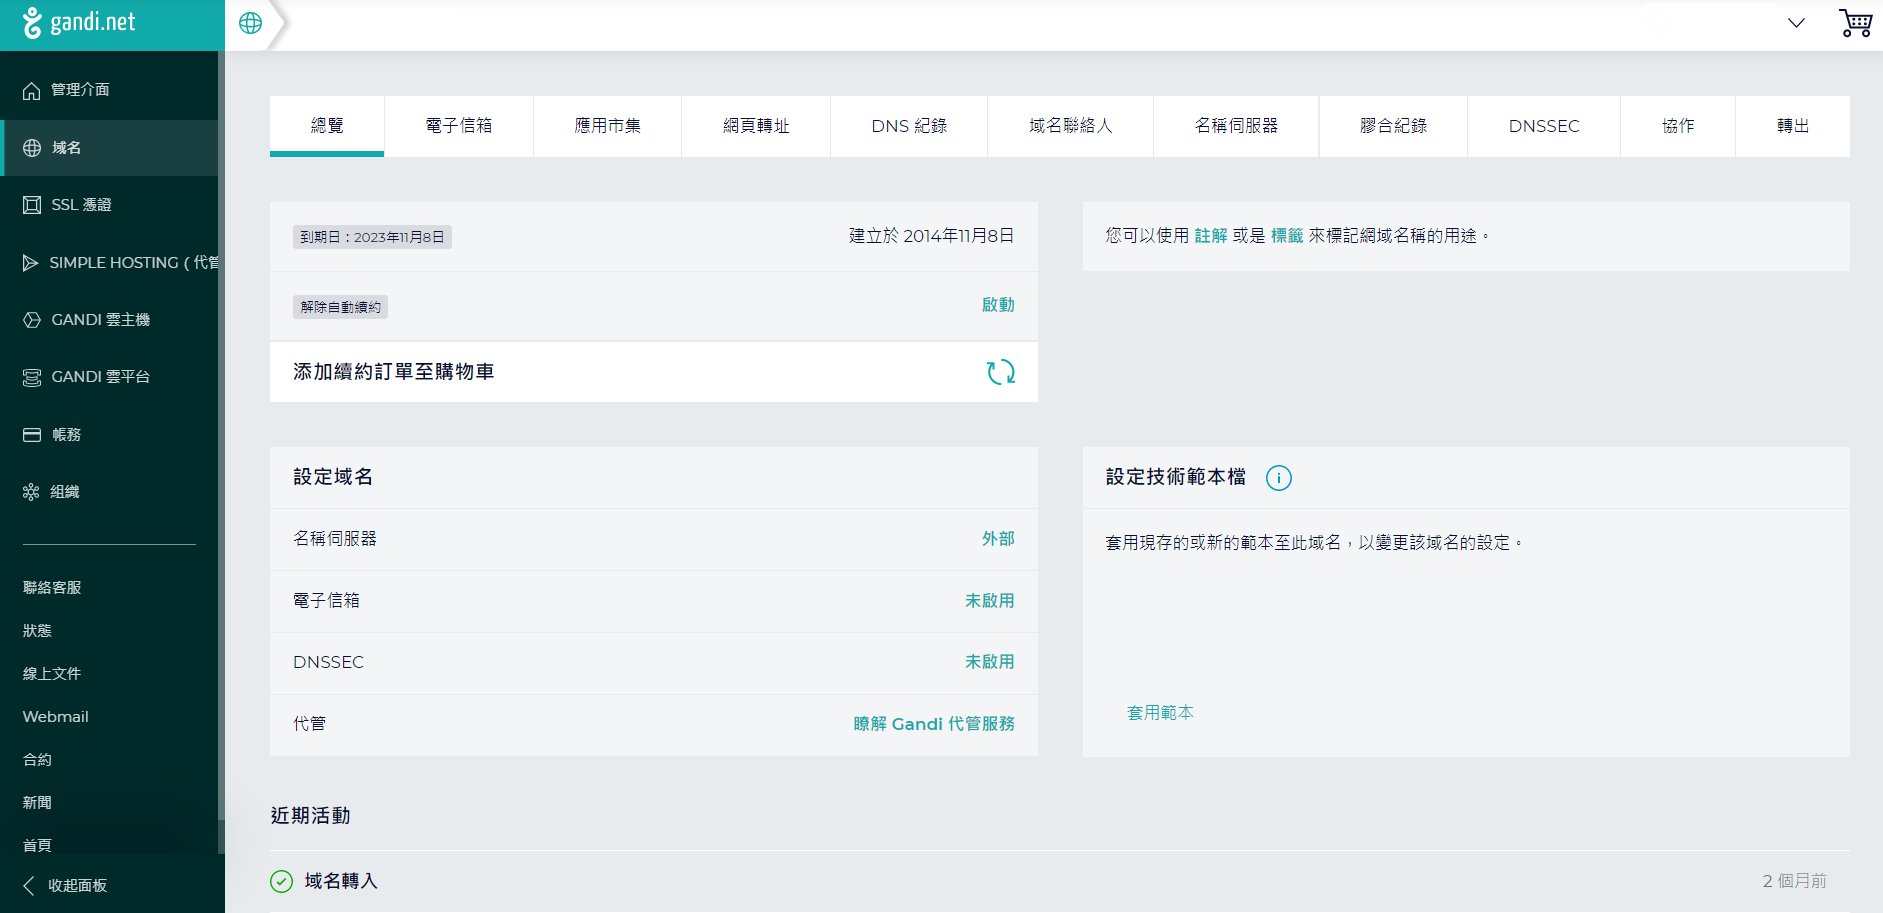Click 未啟用 link in 電子信箱 row

pos(990,601)
